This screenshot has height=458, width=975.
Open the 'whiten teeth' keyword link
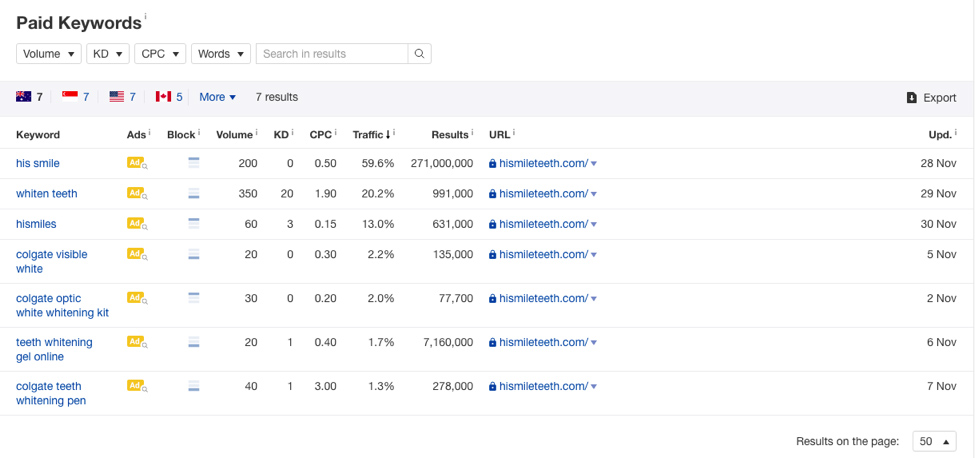pyautogui.click(x=47, y=193)
